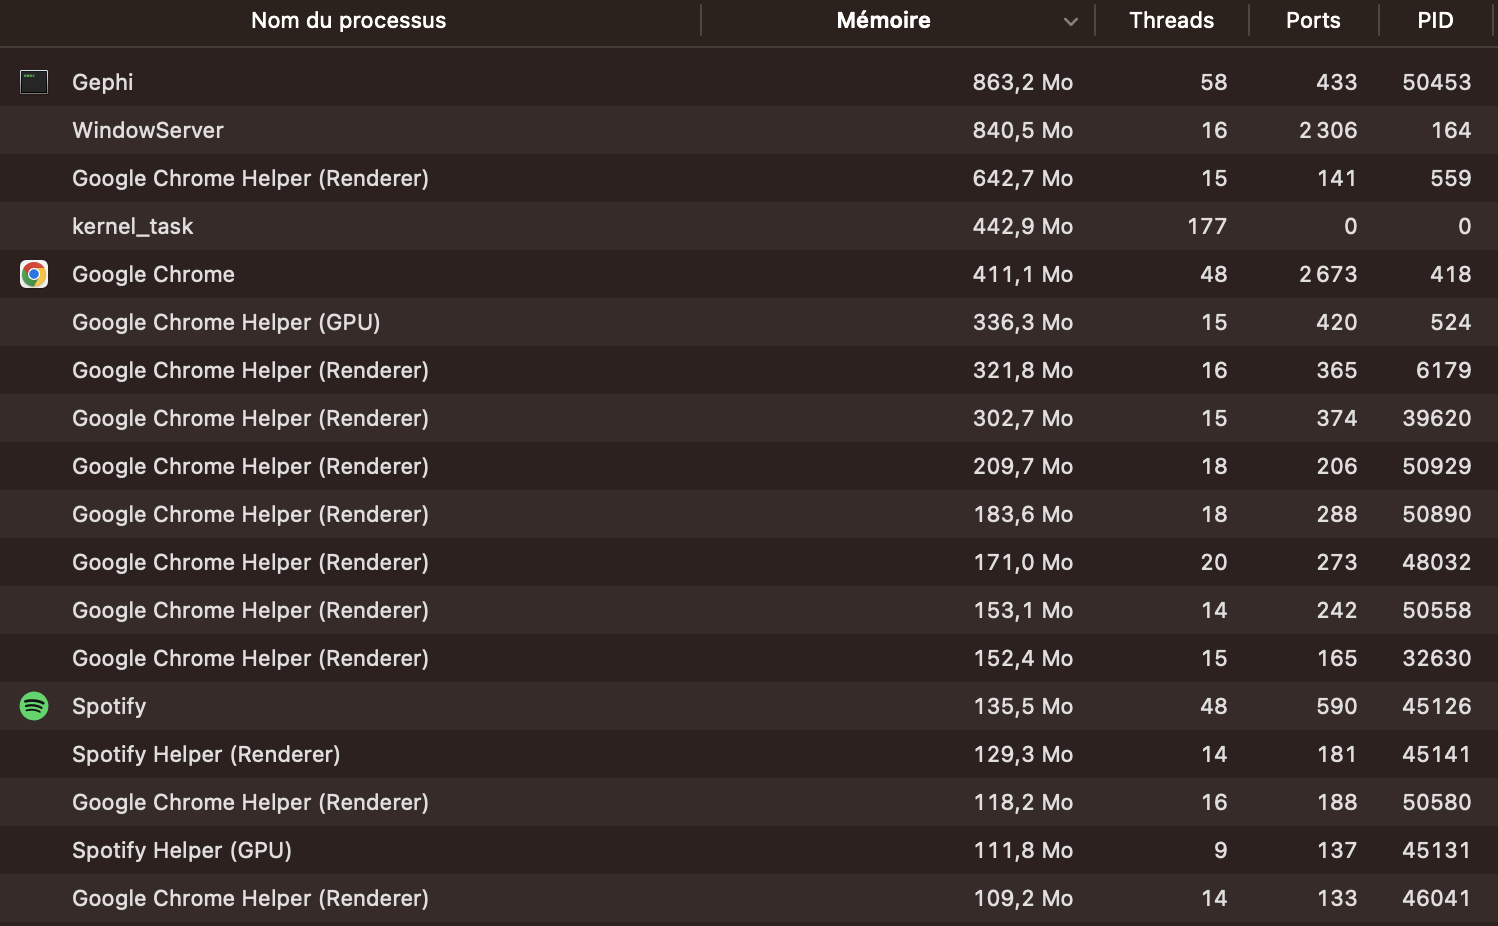Viewport: 1498px width, 926px height.
Task: Sort processes by Threads column
Action: tap(1171, 21)
